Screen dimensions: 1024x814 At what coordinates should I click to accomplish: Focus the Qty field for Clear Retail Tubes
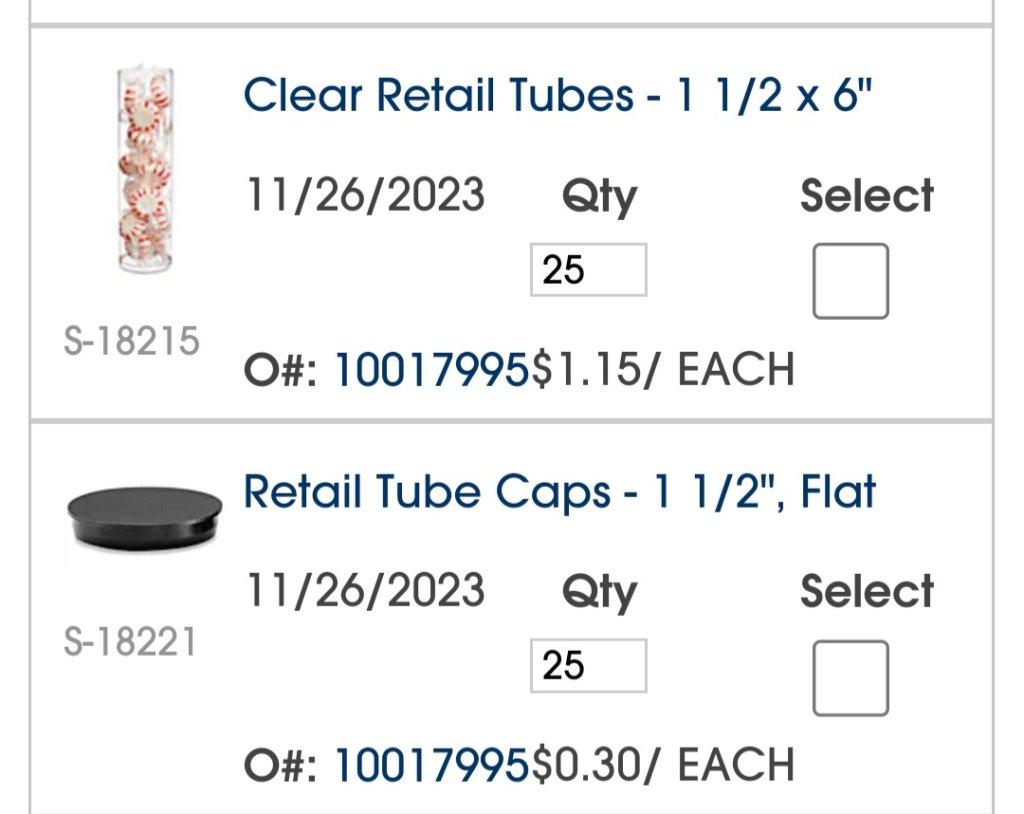click(x=588, y=270)
